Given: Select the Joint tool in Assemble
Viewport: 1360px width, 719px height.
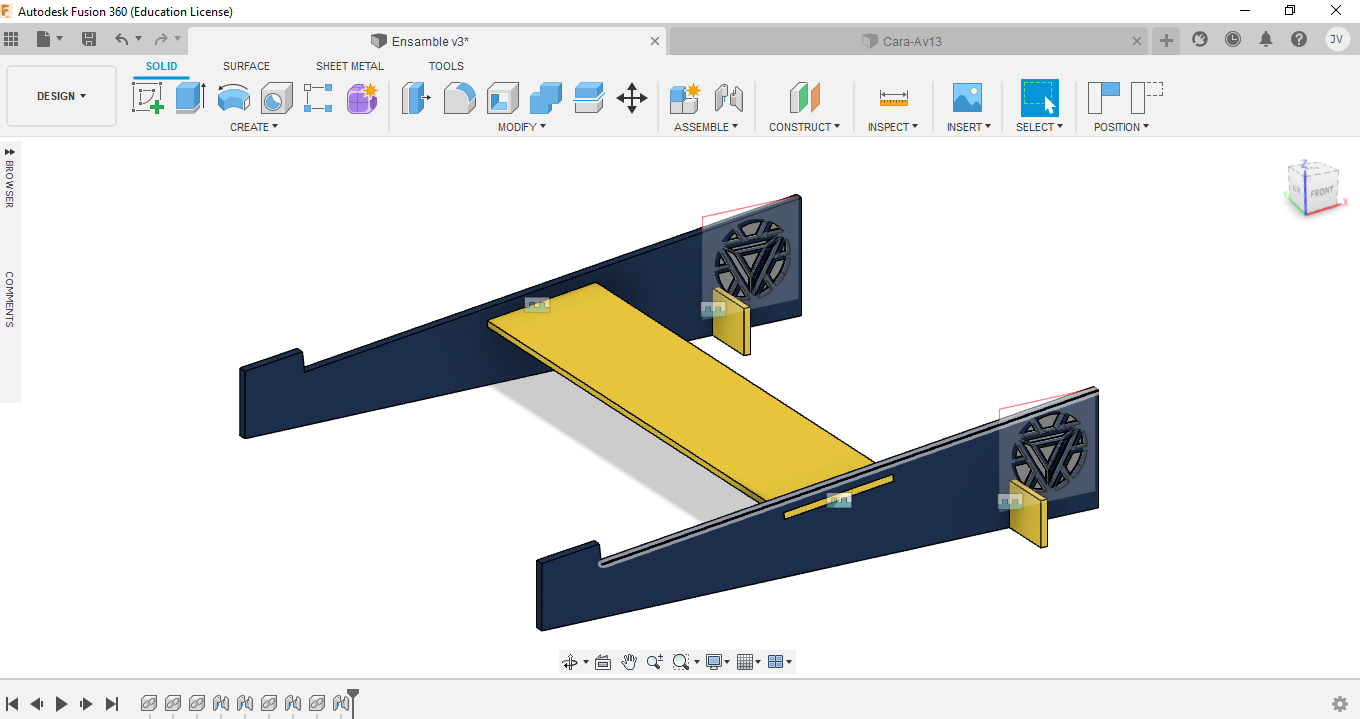Looking at the screenshot, I should 729,98.
